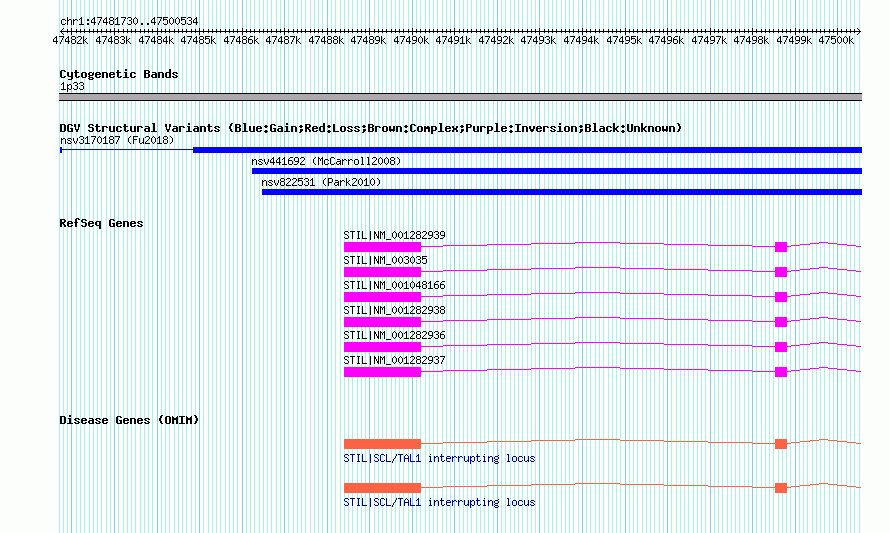The image size is (890, 533).
Task: Open the nsv441692 (McCarroll2008) variant label
Action: [x=326, y=161]
